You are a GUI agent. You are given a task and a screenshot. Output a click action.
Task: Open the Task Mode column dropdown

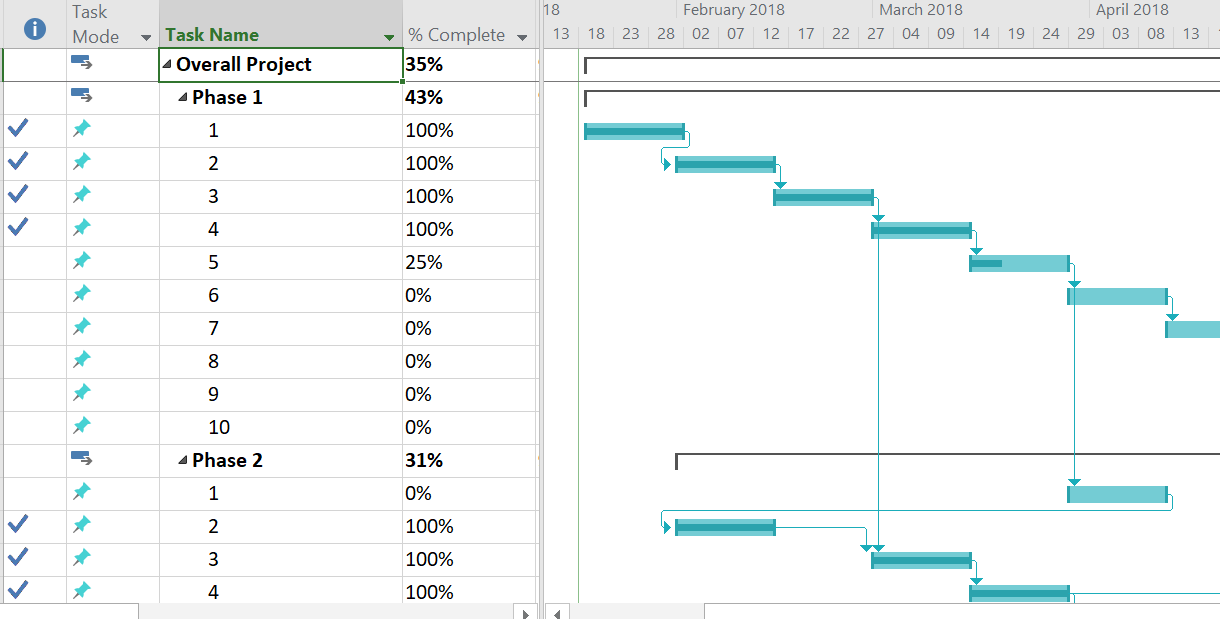(x=147, y=38)
